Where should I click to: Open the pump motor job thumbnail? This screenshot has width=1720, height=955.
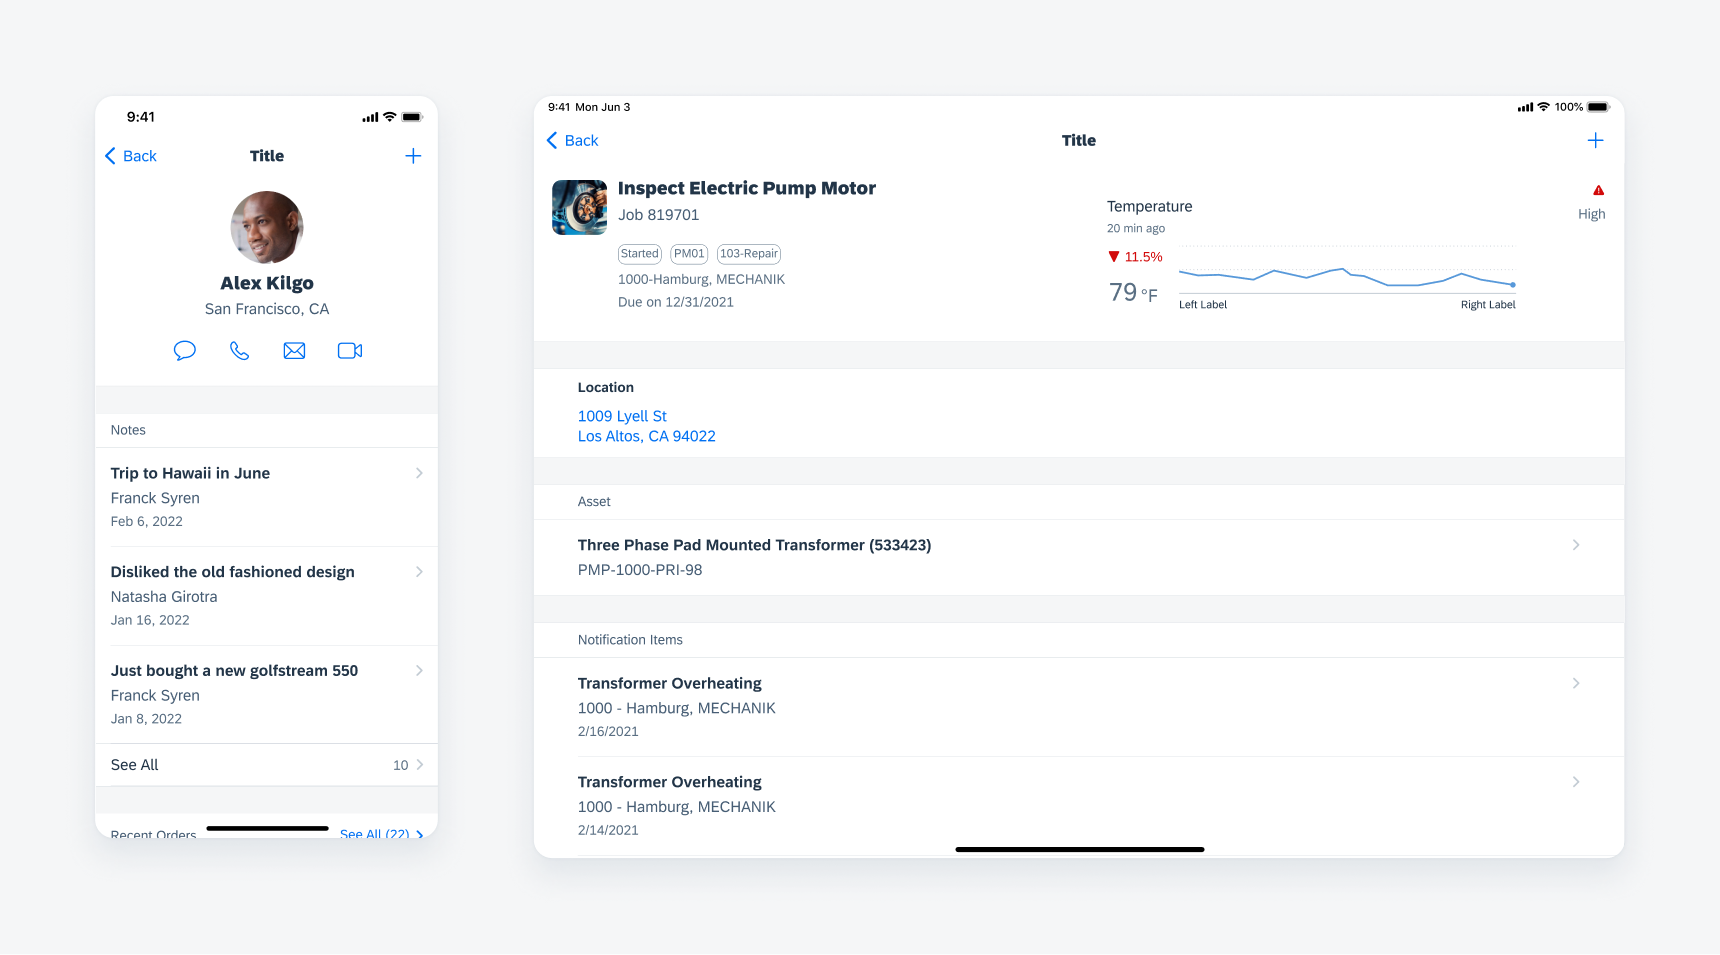(x=580, y=207)
